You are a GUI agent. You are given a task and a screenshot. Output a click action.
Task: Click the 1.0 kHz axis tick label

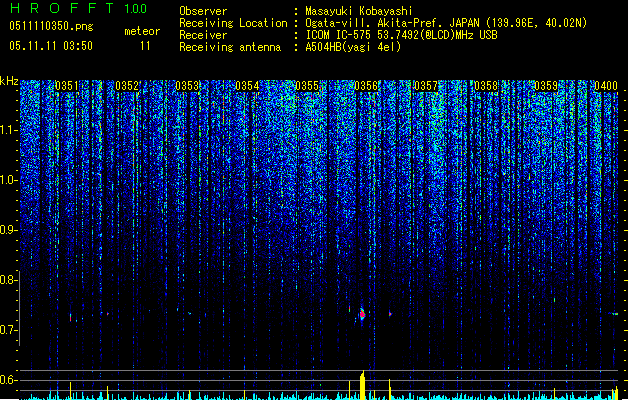[x=8, y=180]
